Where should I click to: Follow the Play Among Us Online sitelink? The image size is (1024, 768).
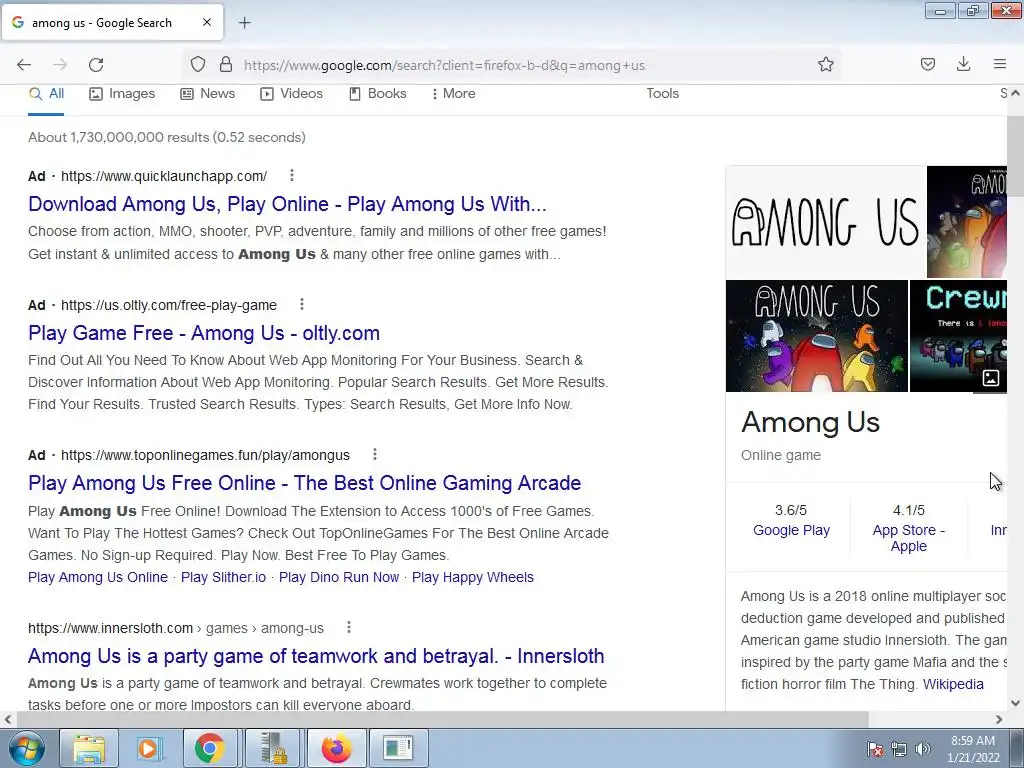click(x=98, y=577)
